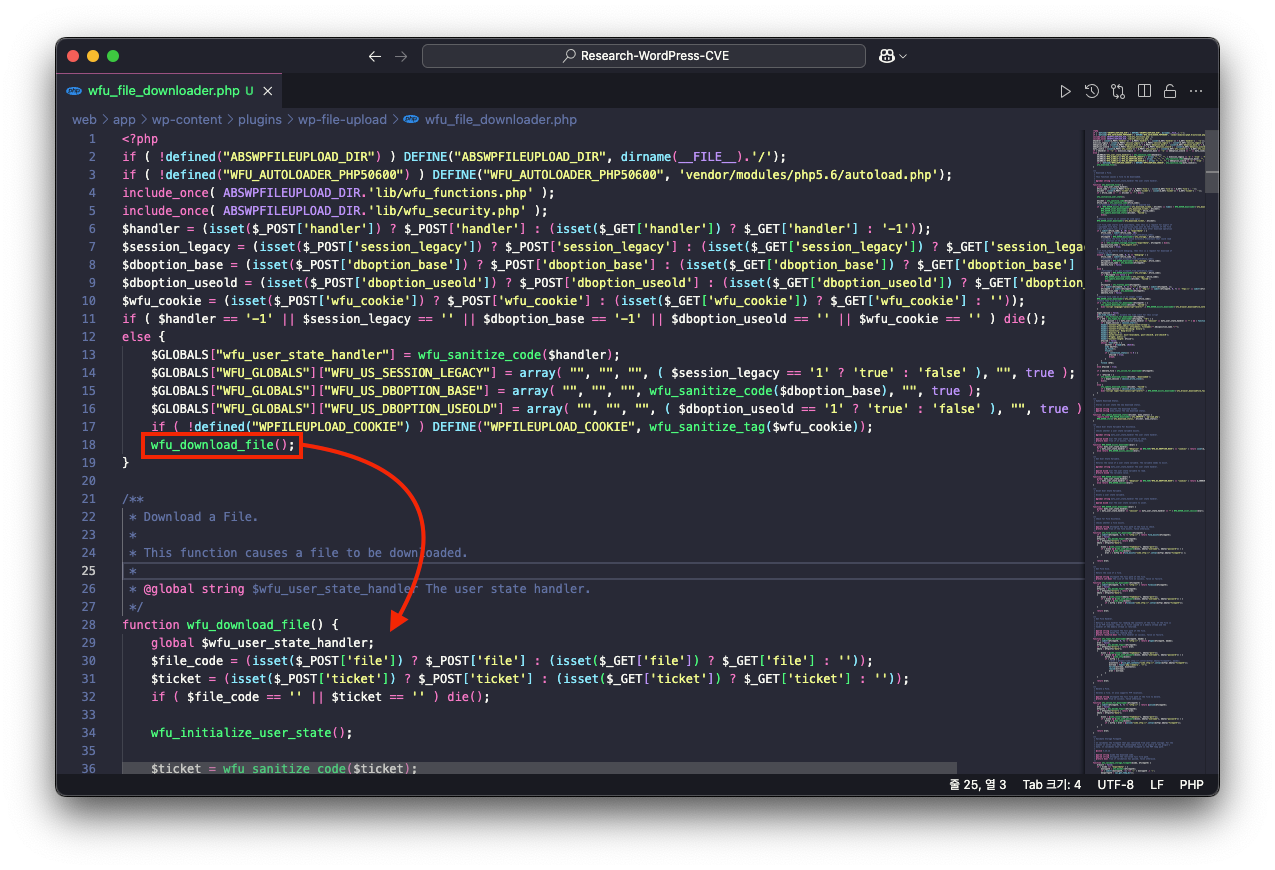Open the 'app' breadcrumb segment
Viewport: 1275px width, 870px height.
[x=124, y=119]
